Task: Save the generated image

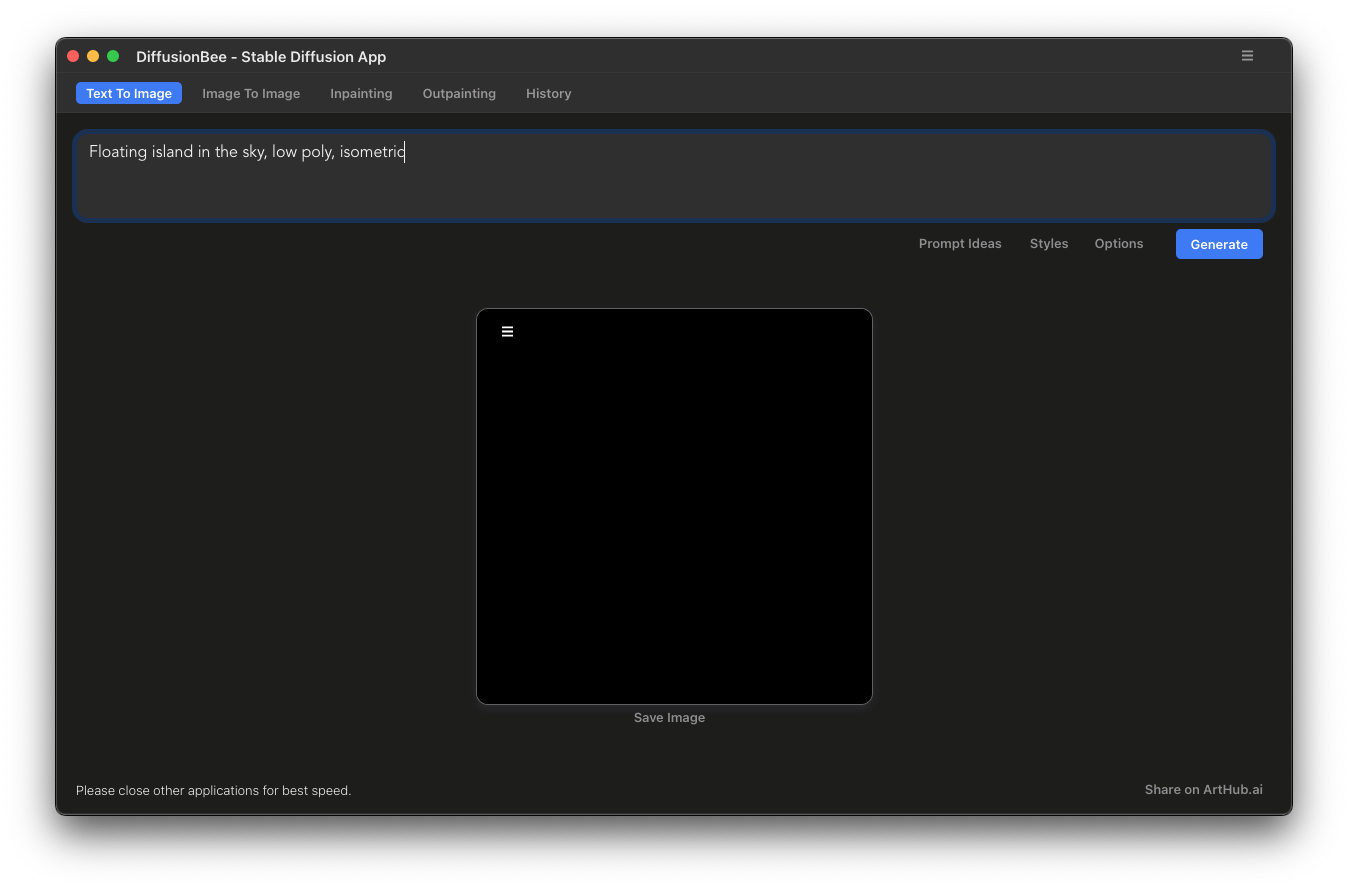Action: tap(668, 717)
